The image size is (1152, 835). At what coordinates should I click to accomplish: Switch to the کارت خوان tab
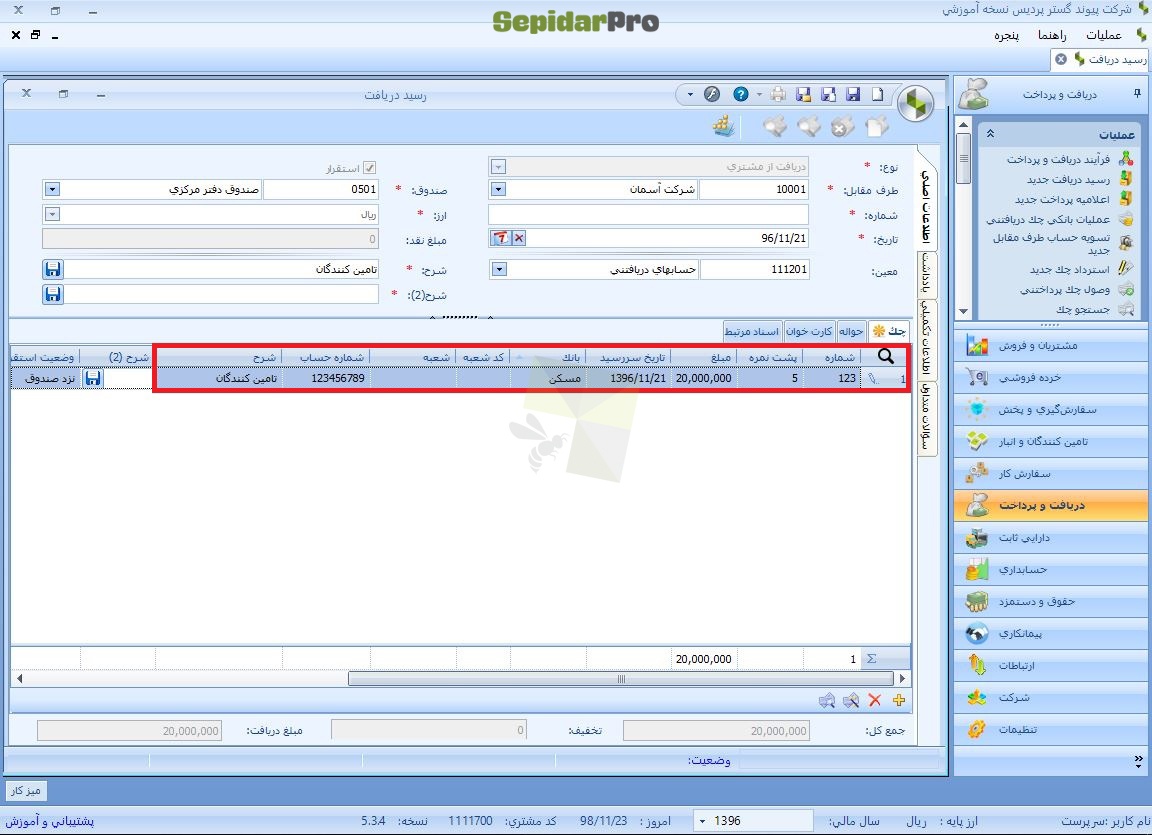(809, 331)
